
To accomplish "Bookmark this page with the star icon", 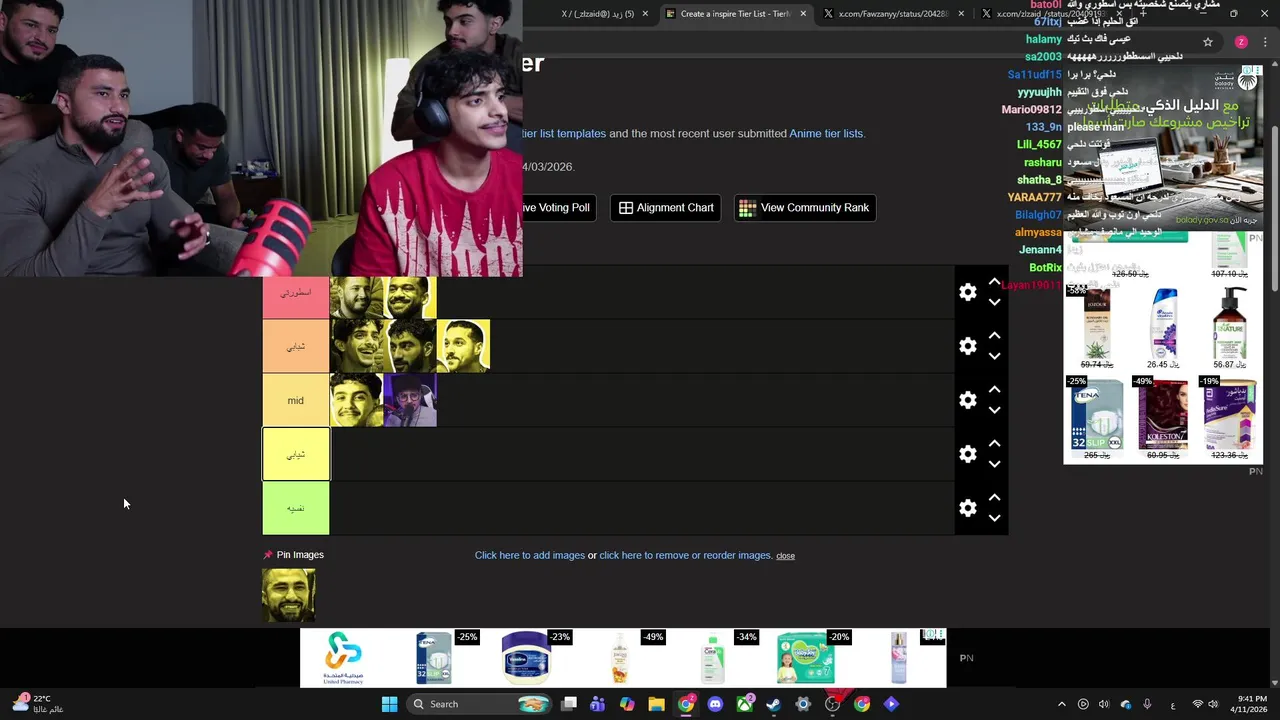I will 1208,42.
